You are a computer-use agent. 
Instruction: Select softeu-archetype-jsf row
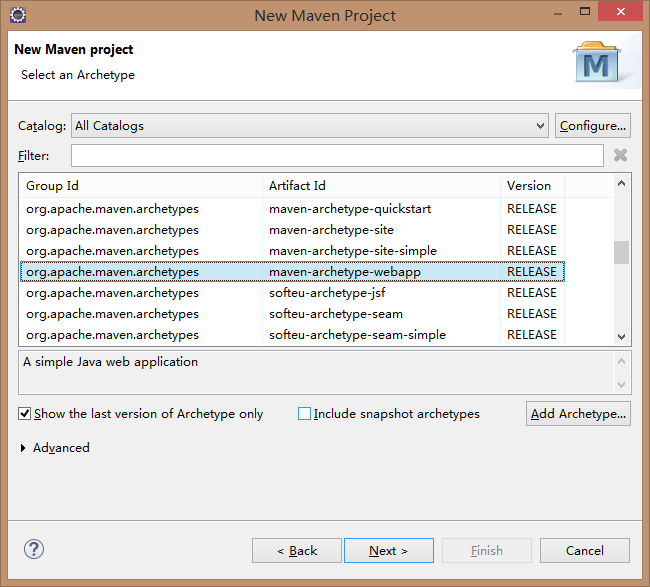pos(292,293)
